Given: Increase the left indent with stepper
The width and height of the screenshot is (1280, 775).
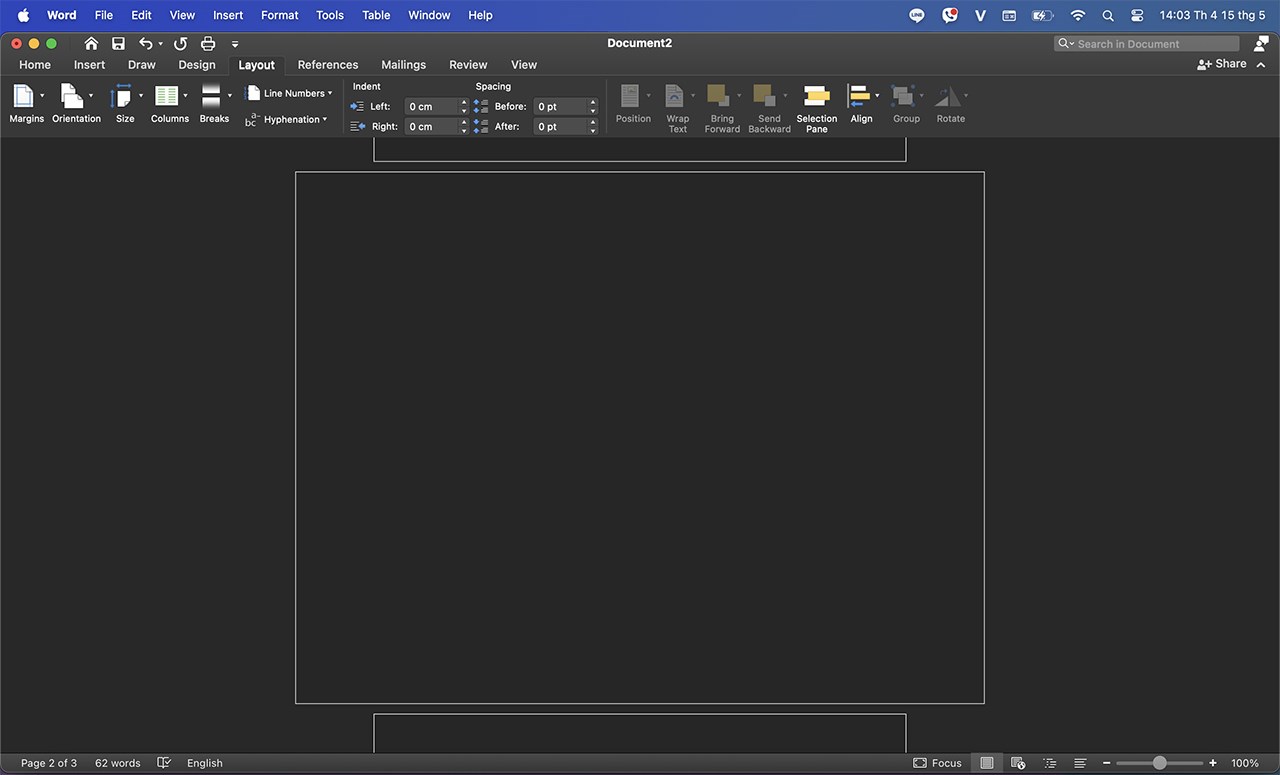Looking at the screenshot, I should point(464,102).
